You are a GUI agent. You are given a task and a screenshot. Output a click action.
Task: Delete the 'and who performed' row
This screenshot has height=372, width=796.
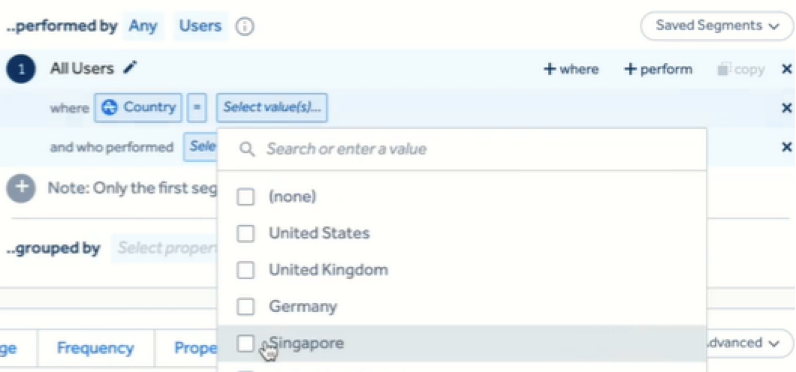[786, 147]
